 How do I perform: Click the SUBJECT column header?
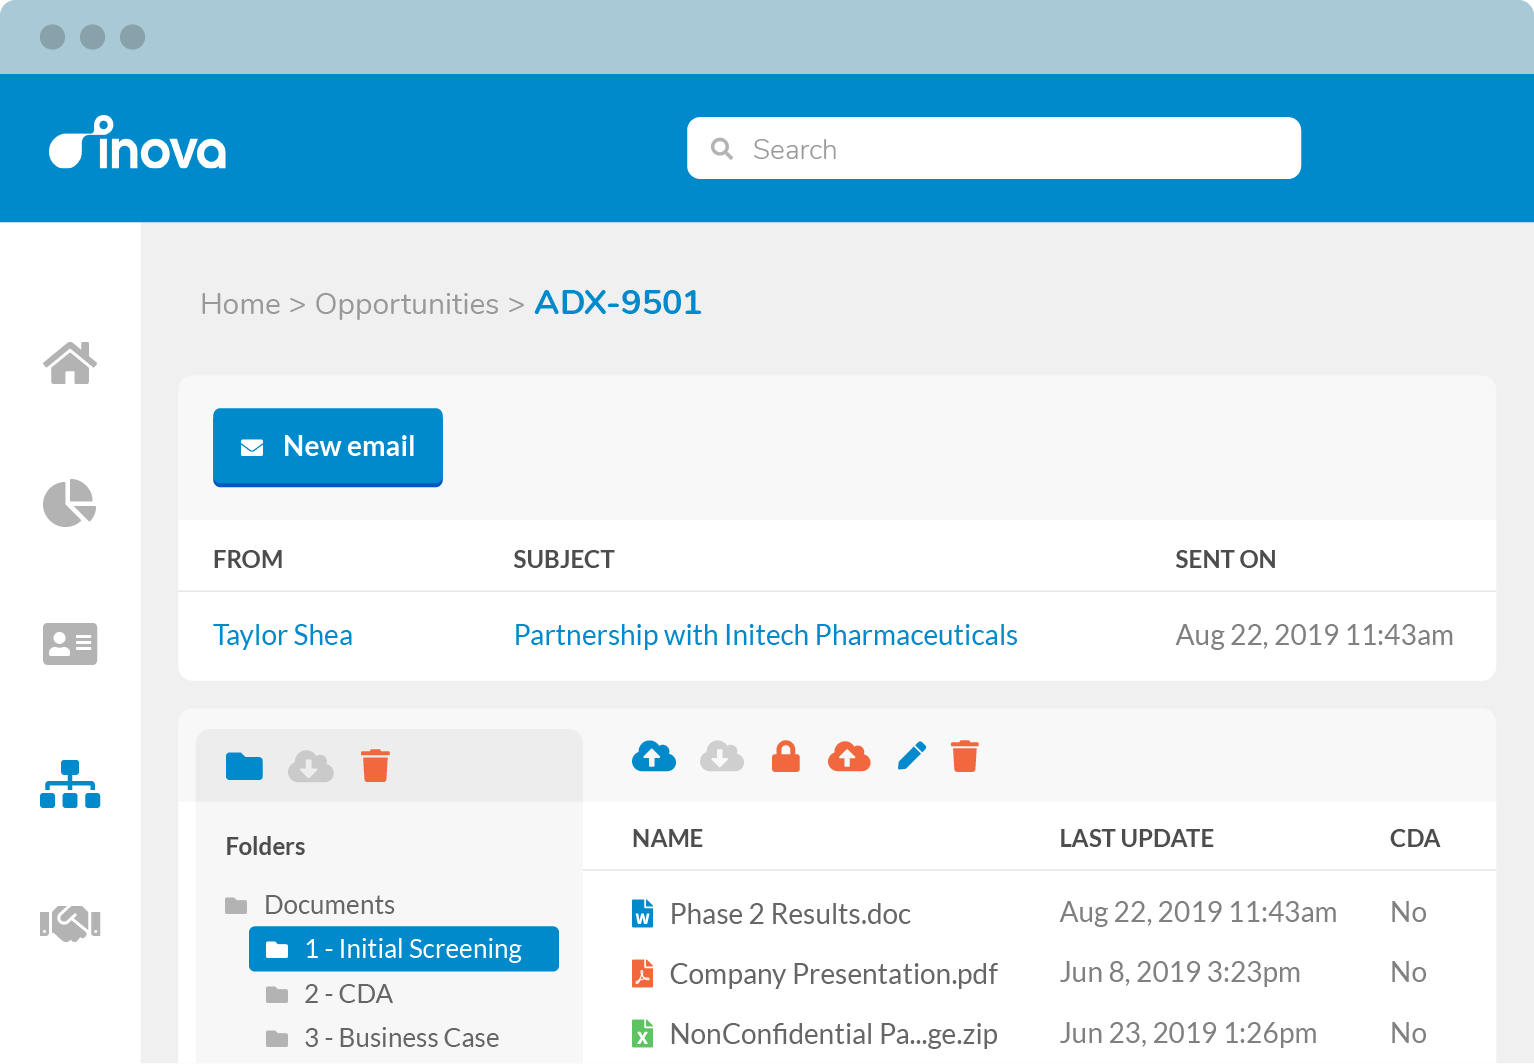[564, 559]
